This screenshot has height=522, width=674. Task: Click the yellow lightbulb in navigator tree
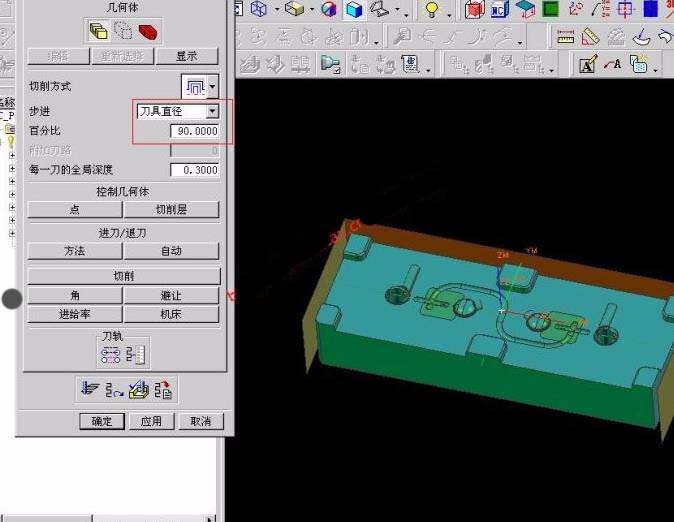click(x=11, y=142)
